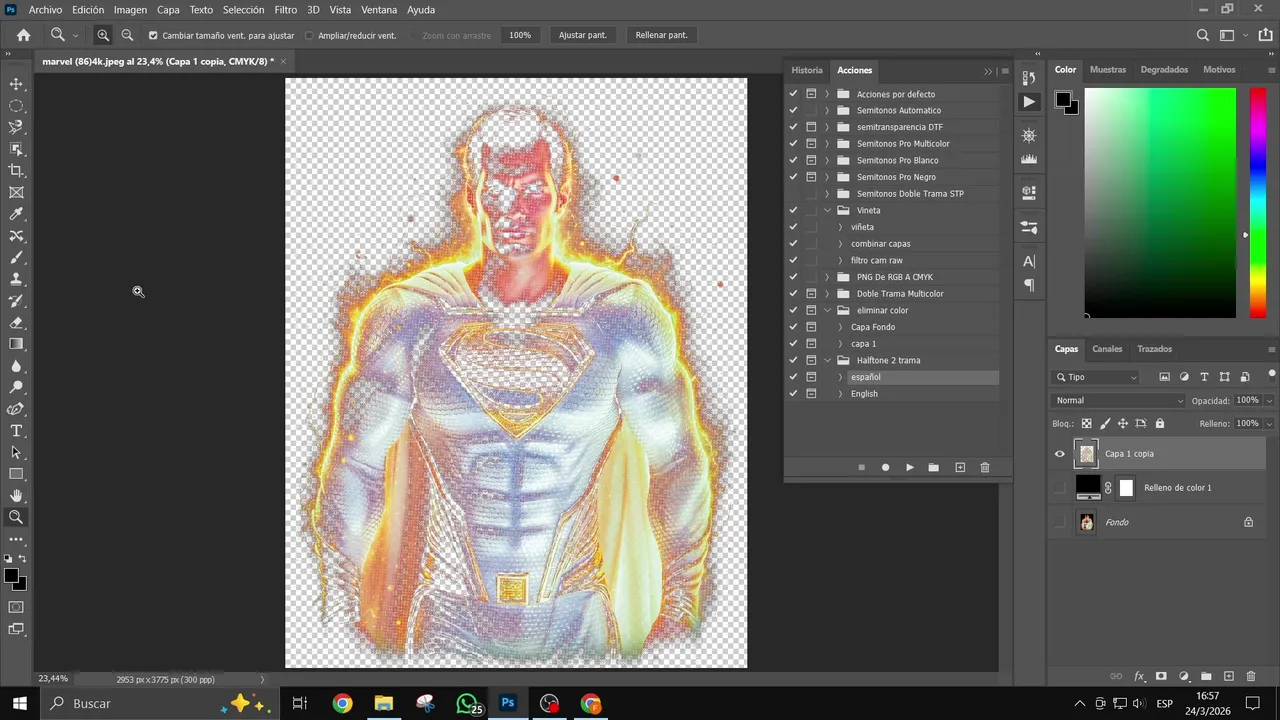
Task: Delete the selected action with trash icon
Action: (984, 467)
